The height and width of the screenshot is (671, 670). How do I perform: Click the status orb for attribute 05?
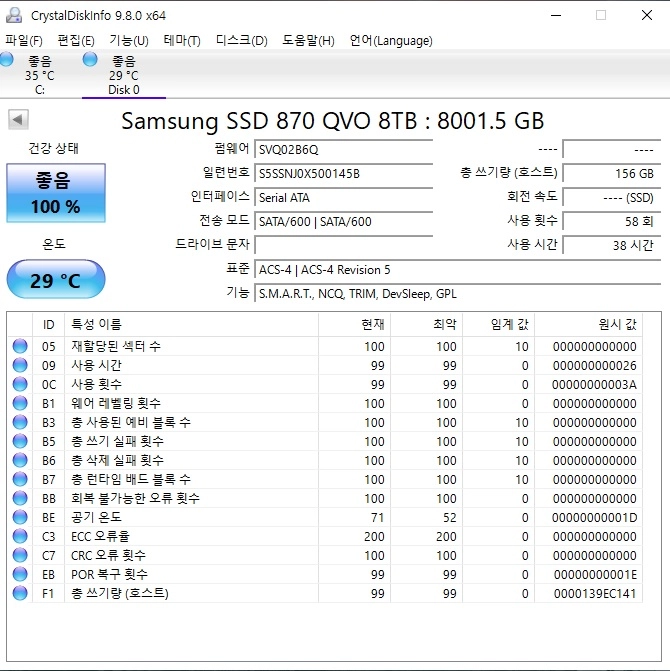click(20, 346)
